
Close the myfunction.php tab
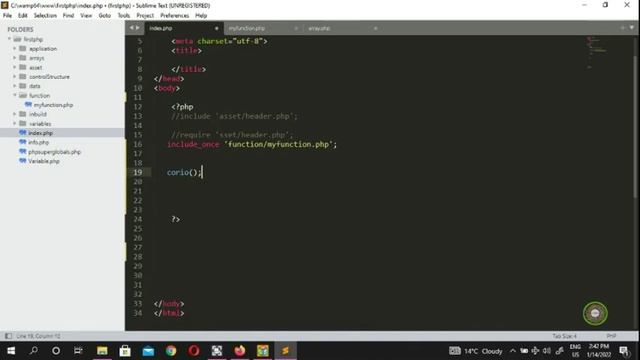coord(296,28)
